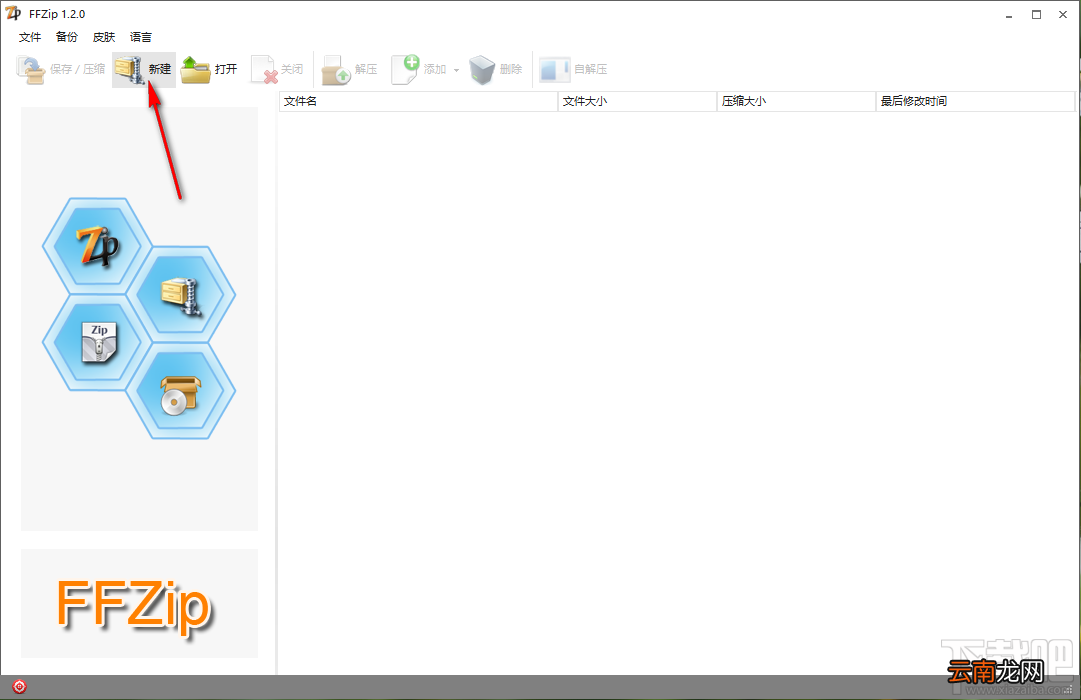Viewport: 1081px width, 700px height.
Task: Maximize the FFZip window
Action: (1036, 14)
